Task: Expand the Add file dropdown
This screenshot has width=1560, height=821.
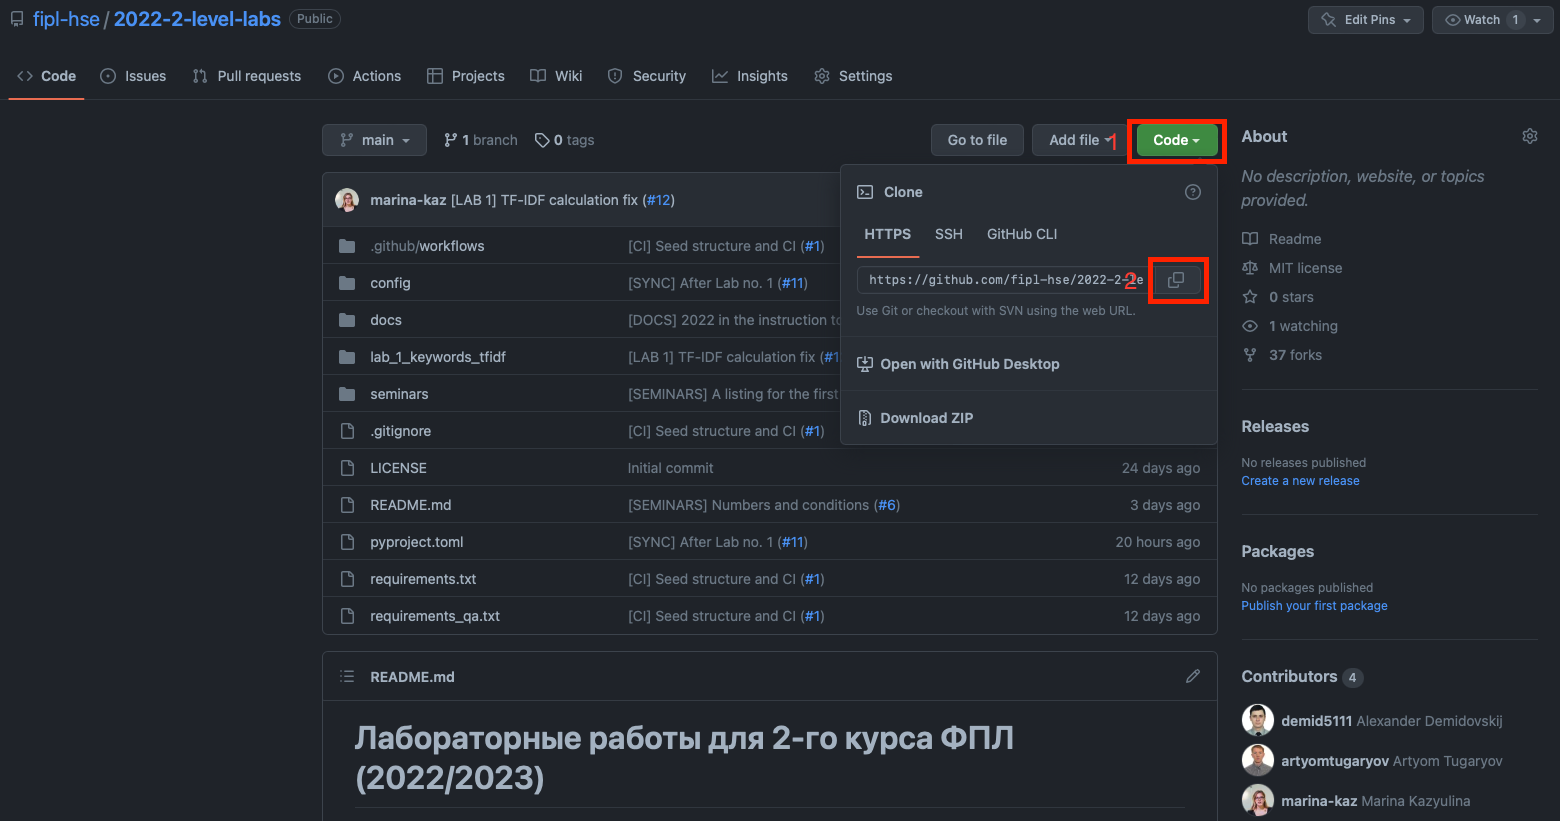Action: click(1079, 140)
